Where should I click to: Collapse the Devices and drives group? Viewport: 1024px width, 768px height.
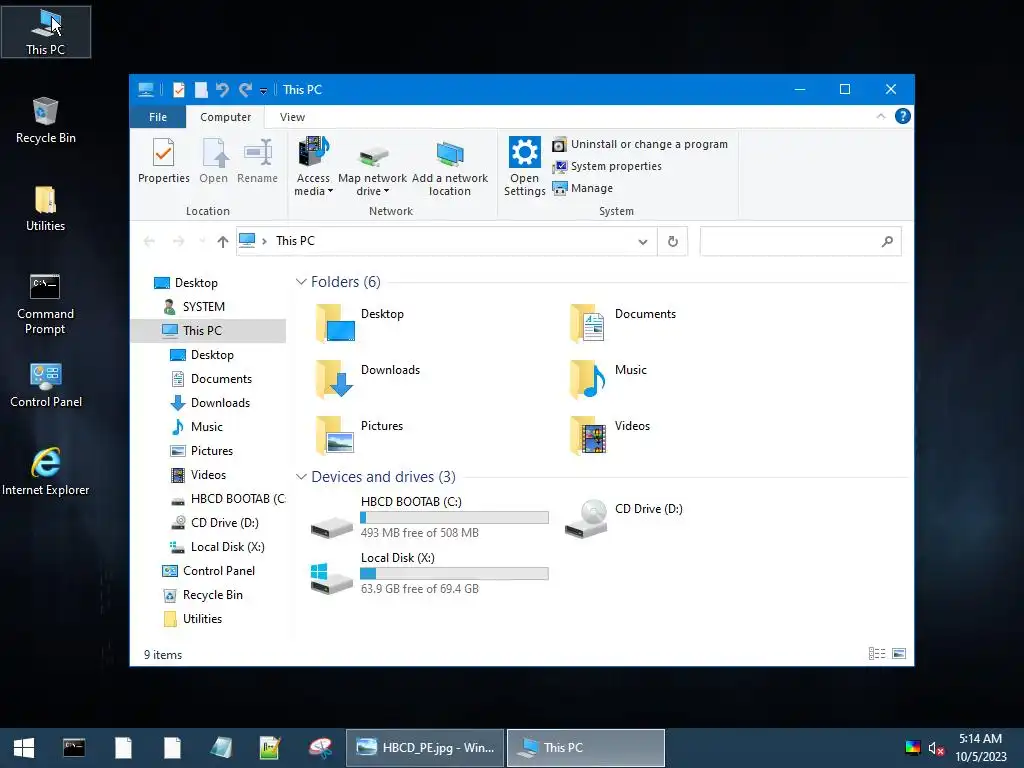coord(301,477)
